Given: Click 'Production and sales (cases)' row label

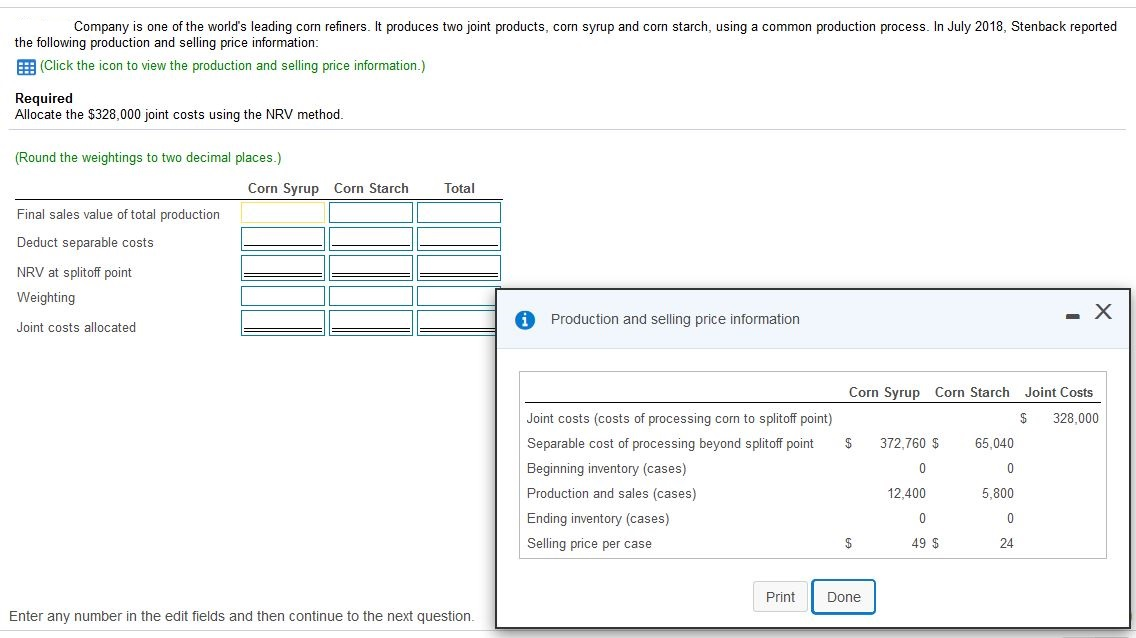Looking at the screenshot, I should (611, 494).
